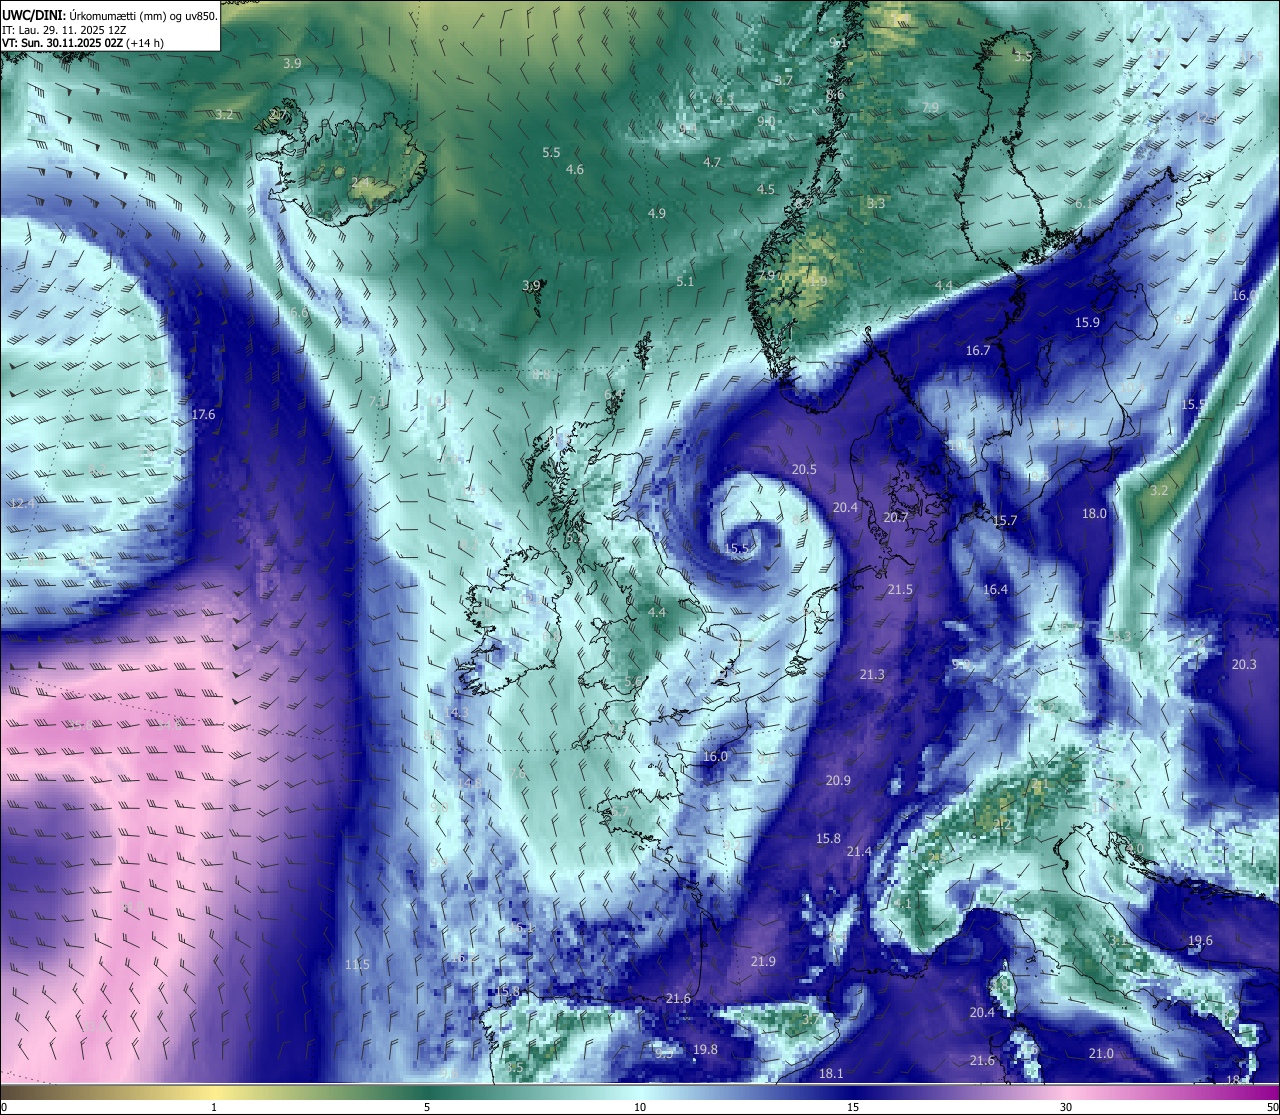Click the '(+14 h)' forecast offset text
1280x1115 pixels.
click(145, 43)
